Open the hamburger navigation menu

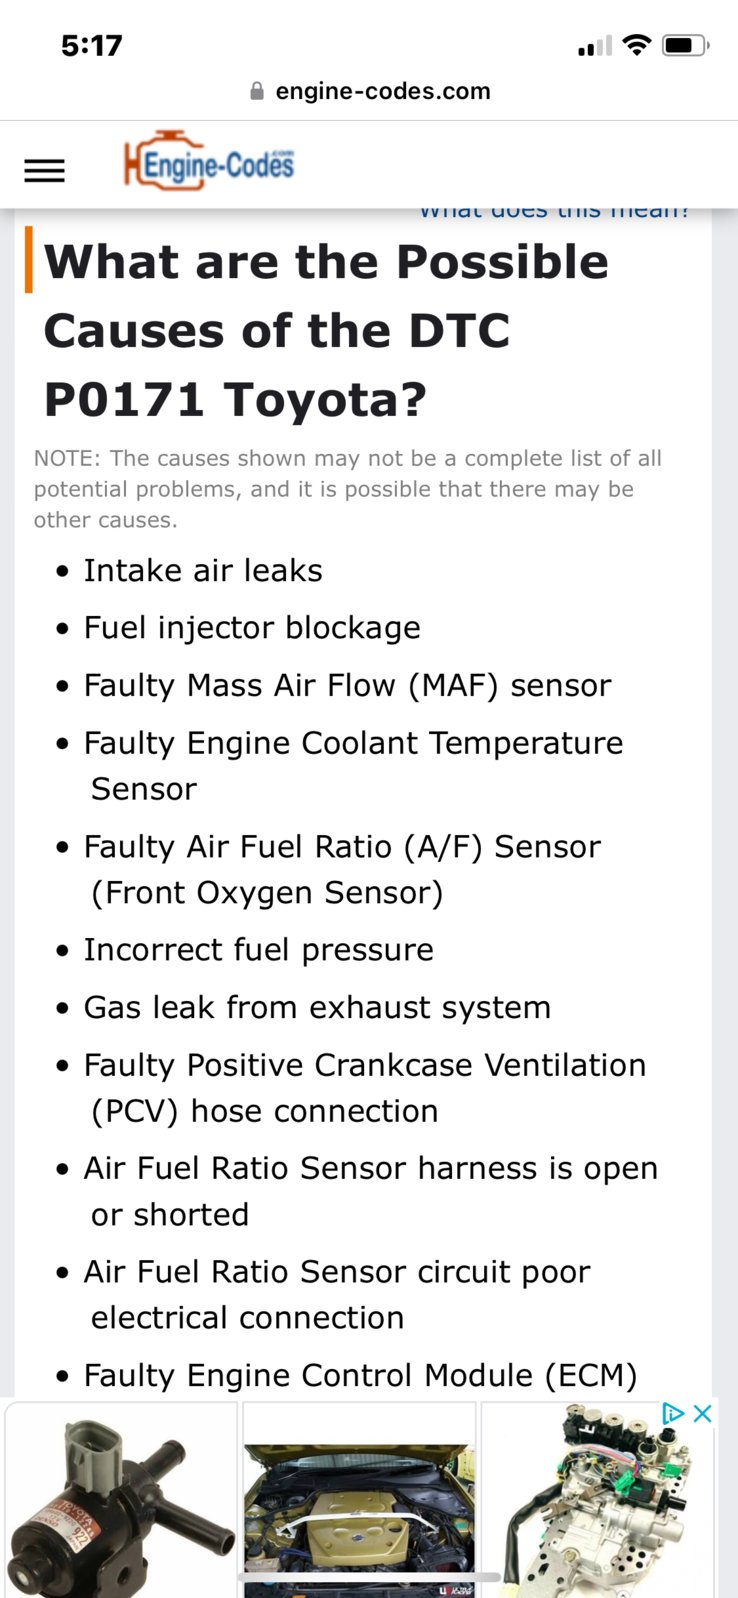[44, 171]
